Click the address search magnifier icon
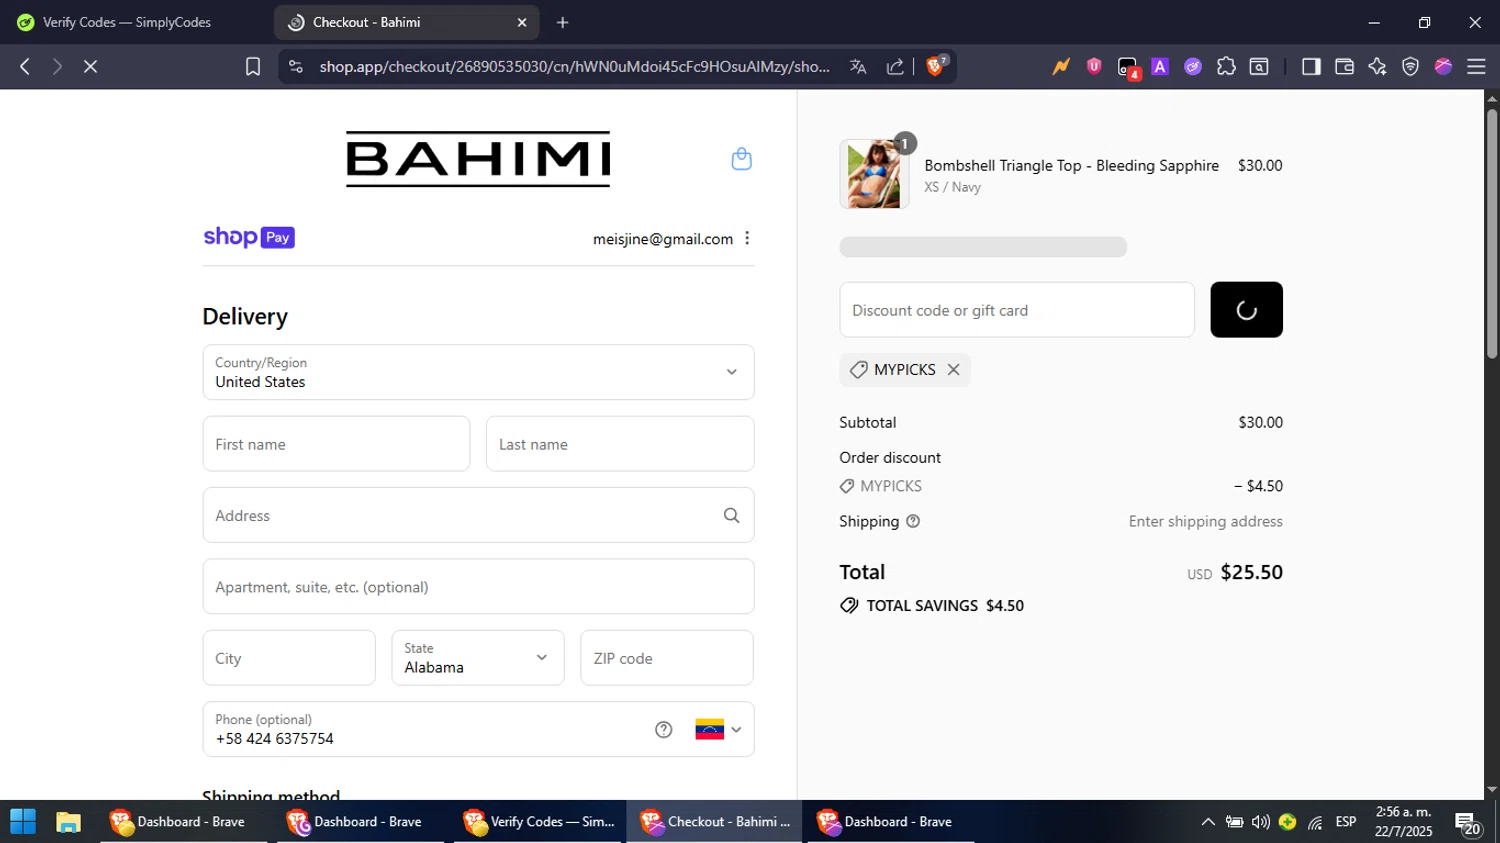Screen dimensions: 1500x843 click(732, 515)
